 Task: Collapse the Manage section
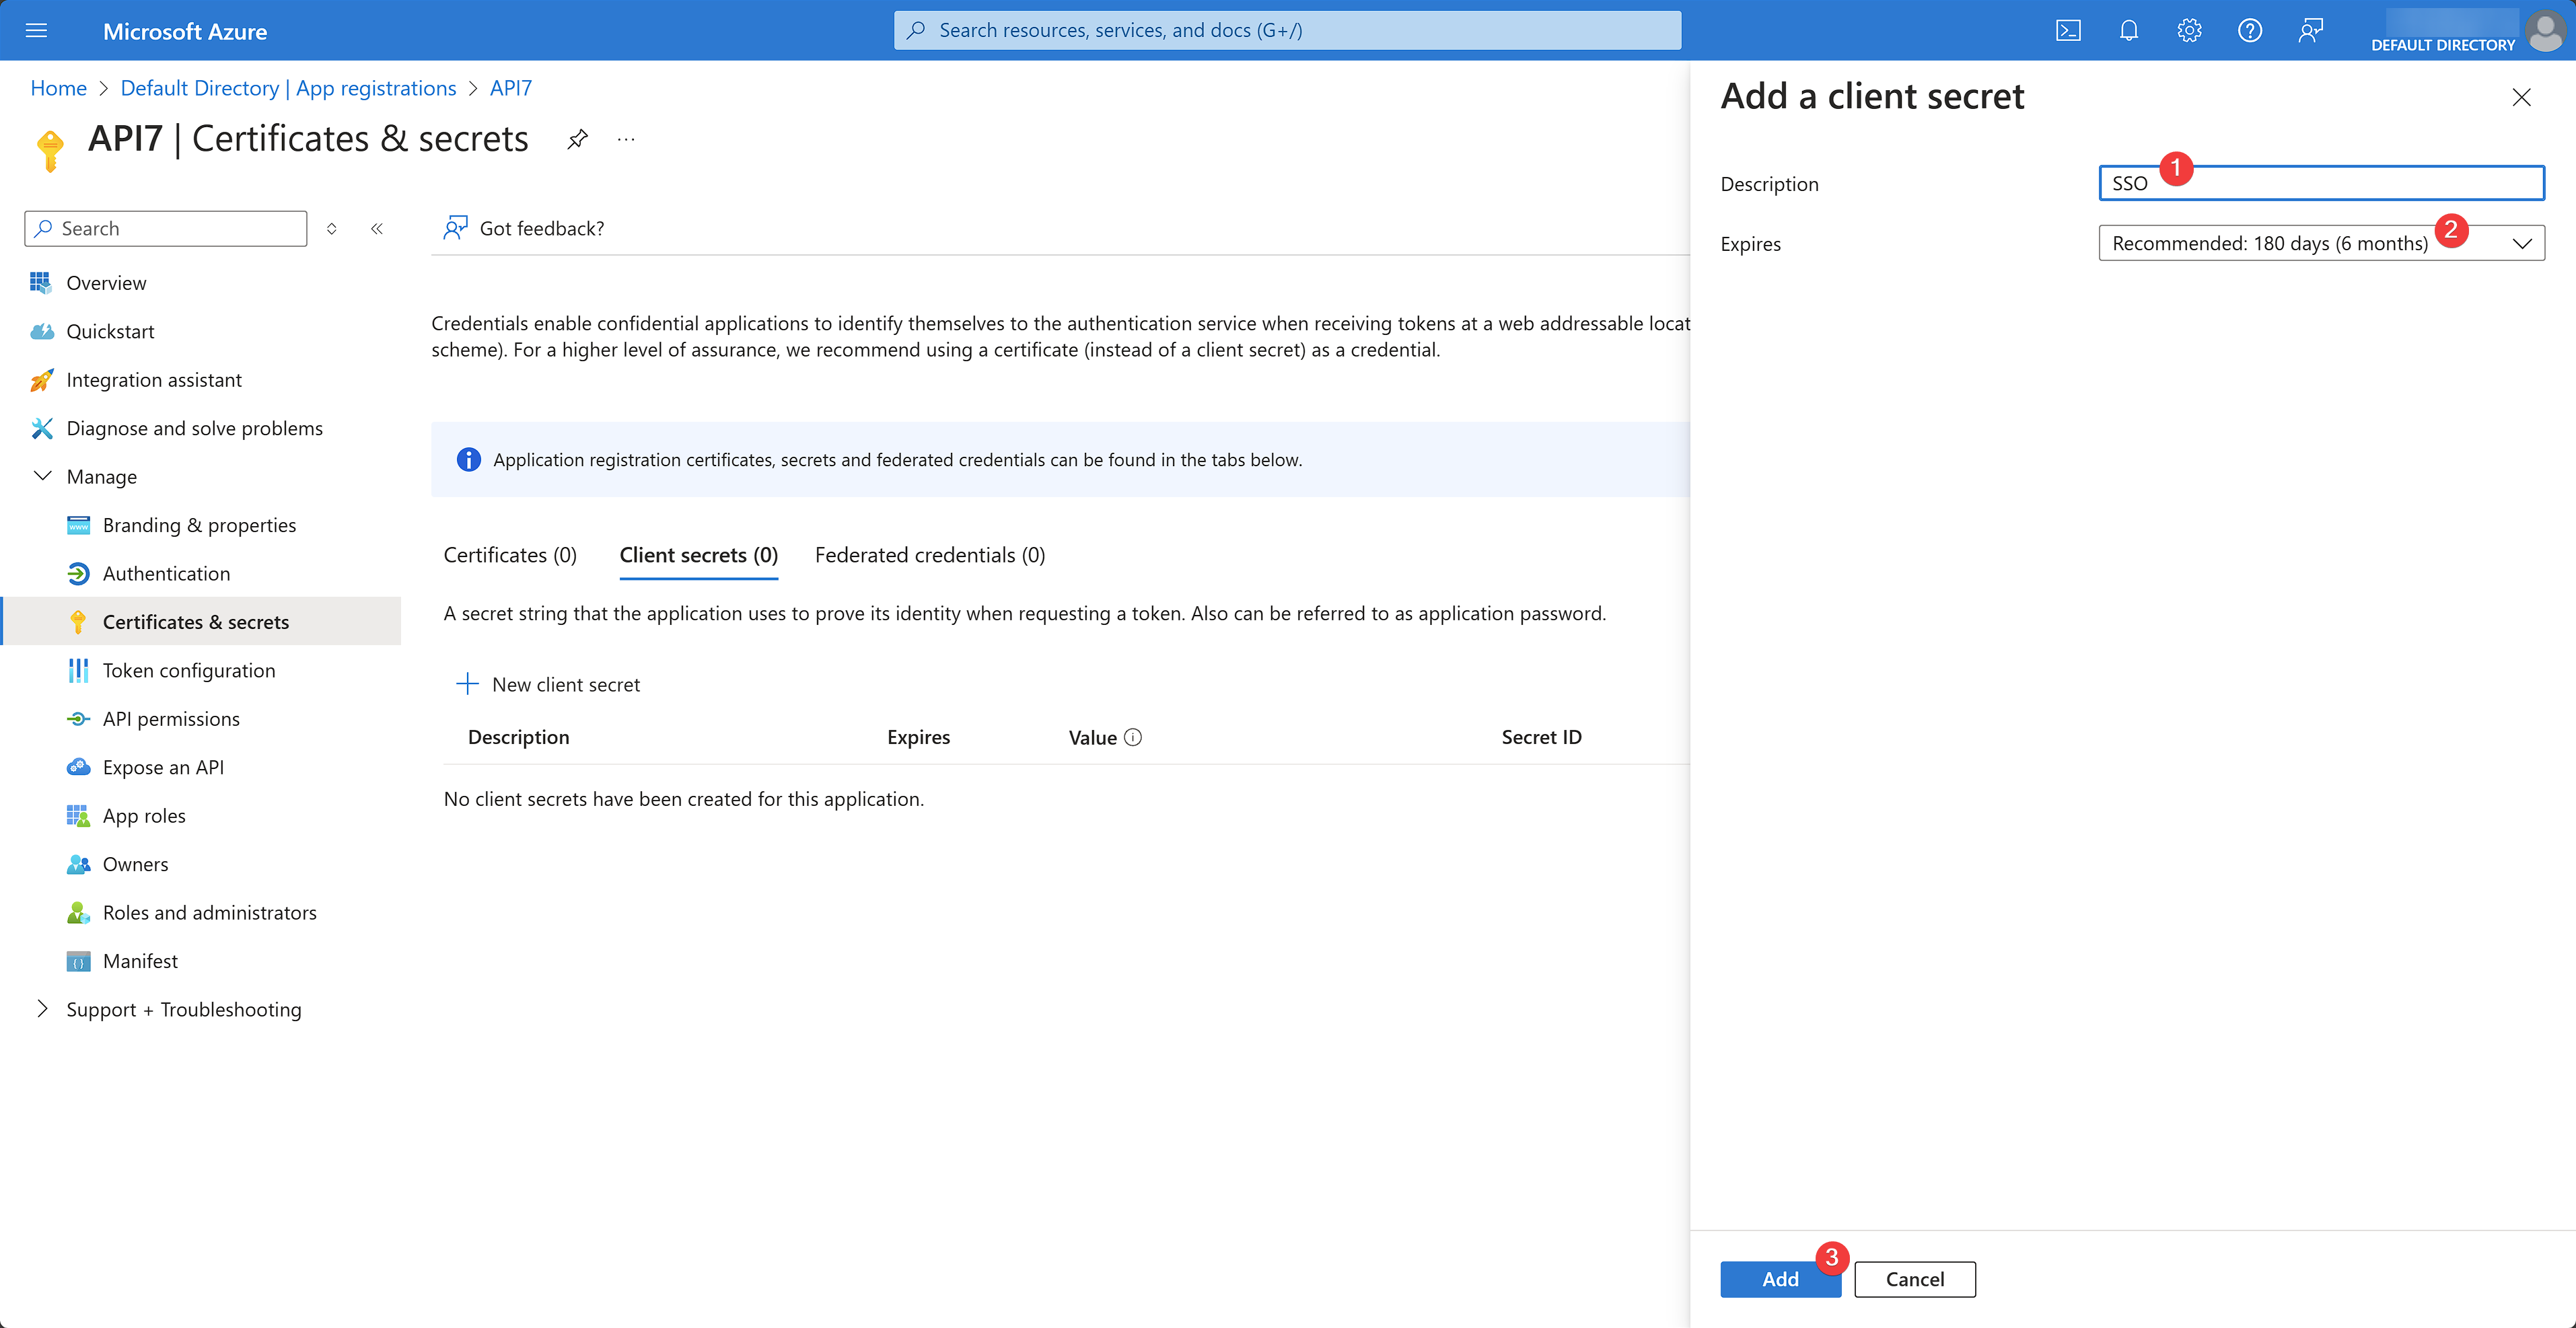[42, 476]
